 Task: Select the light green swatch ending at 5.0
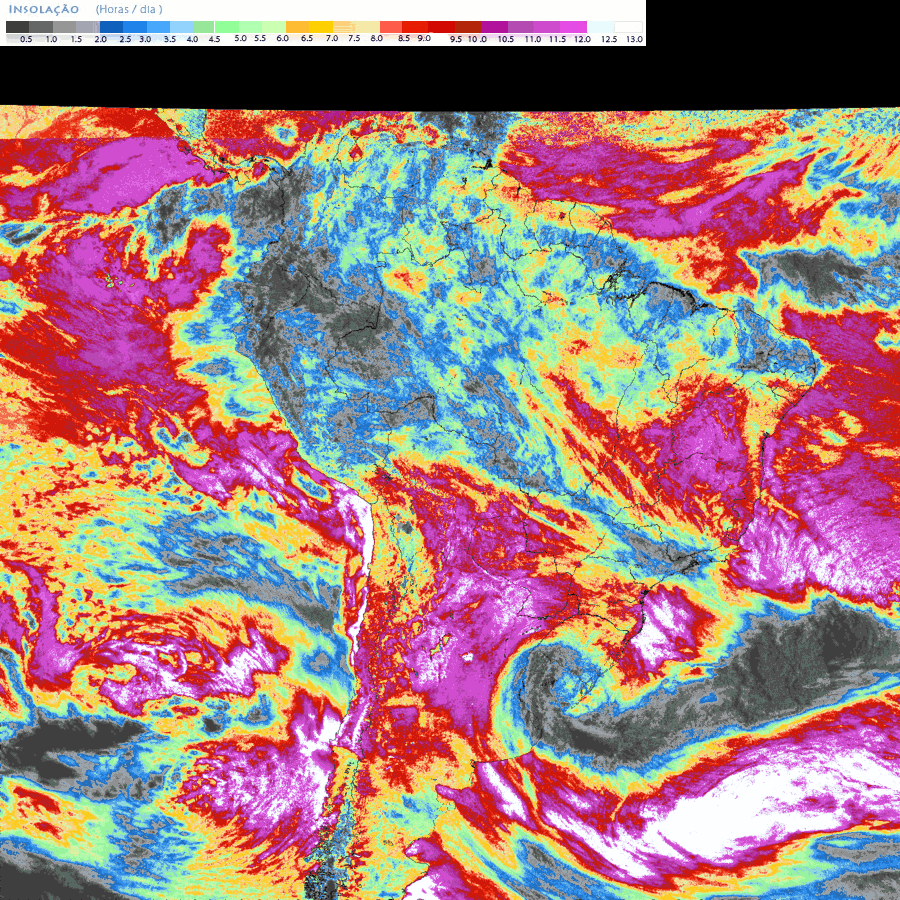click(227, 27)
